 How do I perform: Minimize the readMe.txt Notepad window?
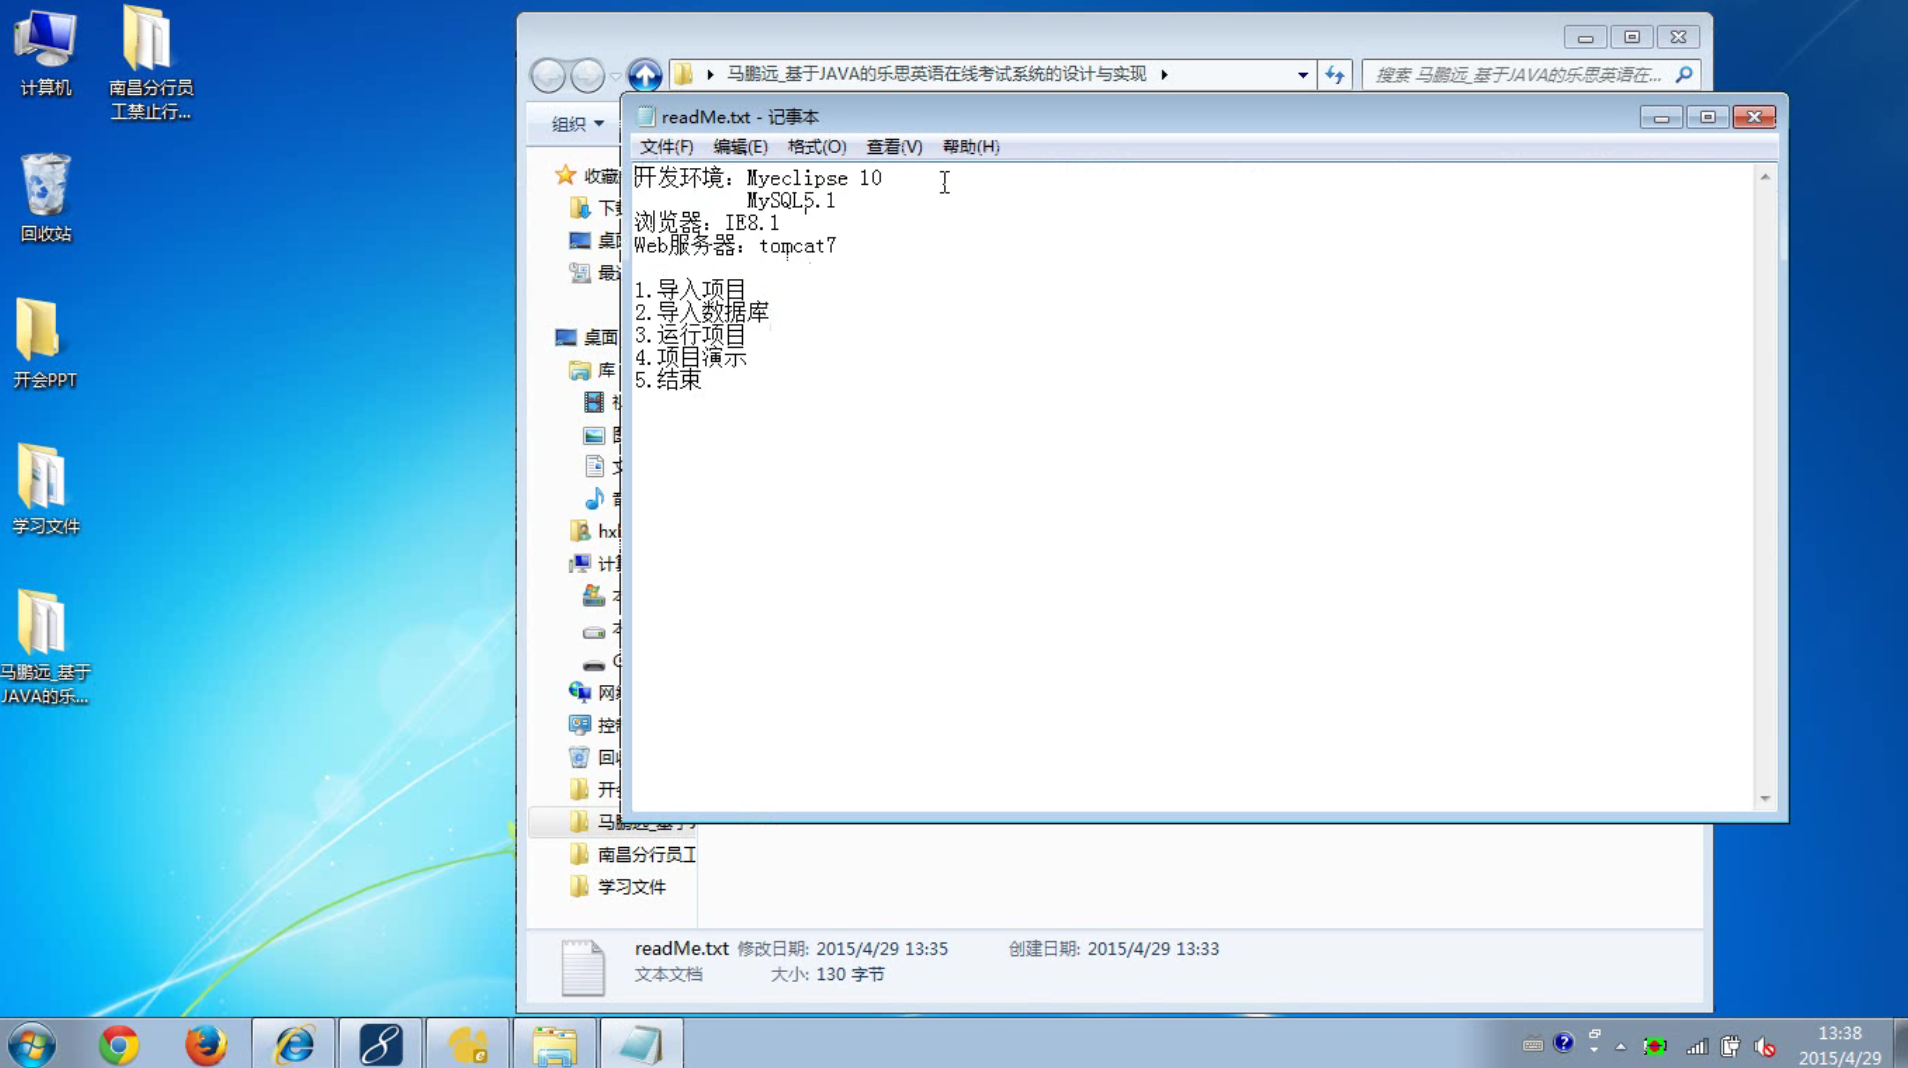pos(1661,117)
